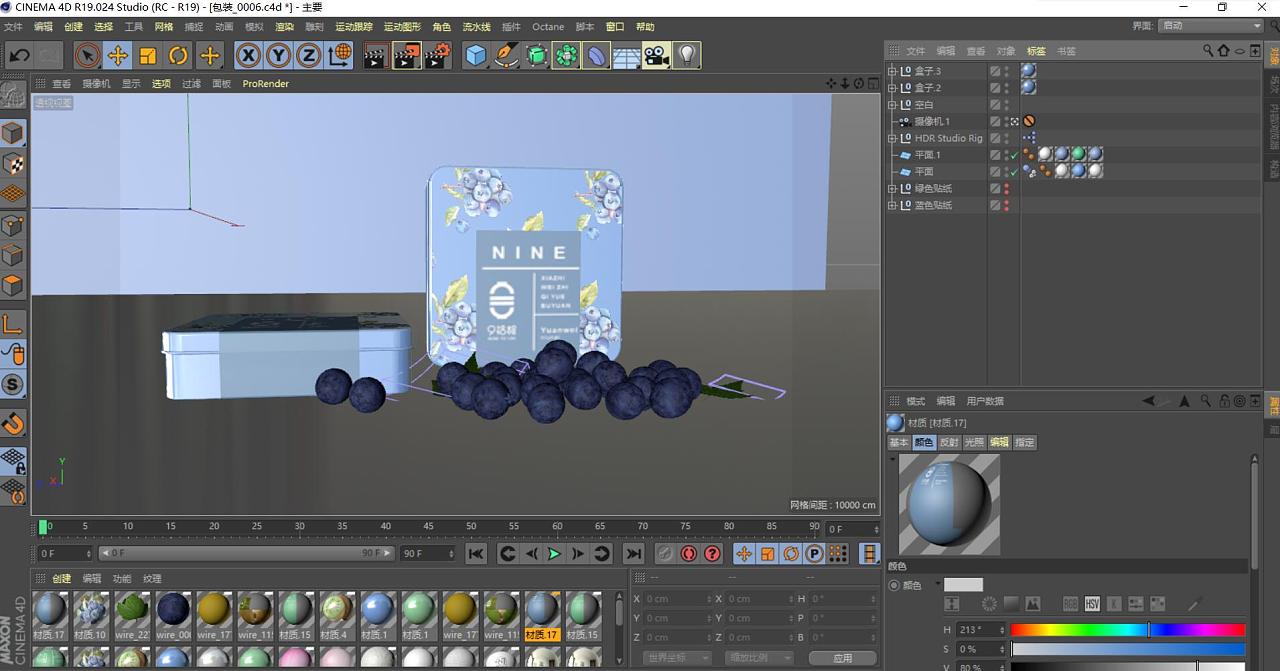Enable Texture mode in left sidebar

(13, 164)
